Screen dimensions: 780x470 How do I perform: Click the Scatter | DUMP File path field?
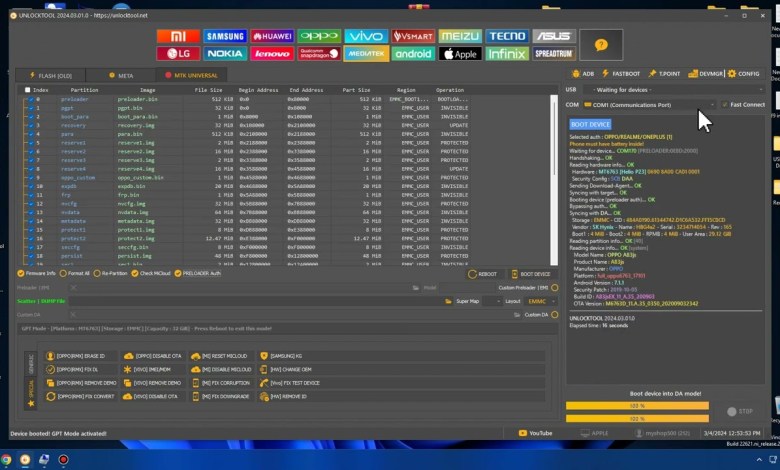click(x=254, y=301)
